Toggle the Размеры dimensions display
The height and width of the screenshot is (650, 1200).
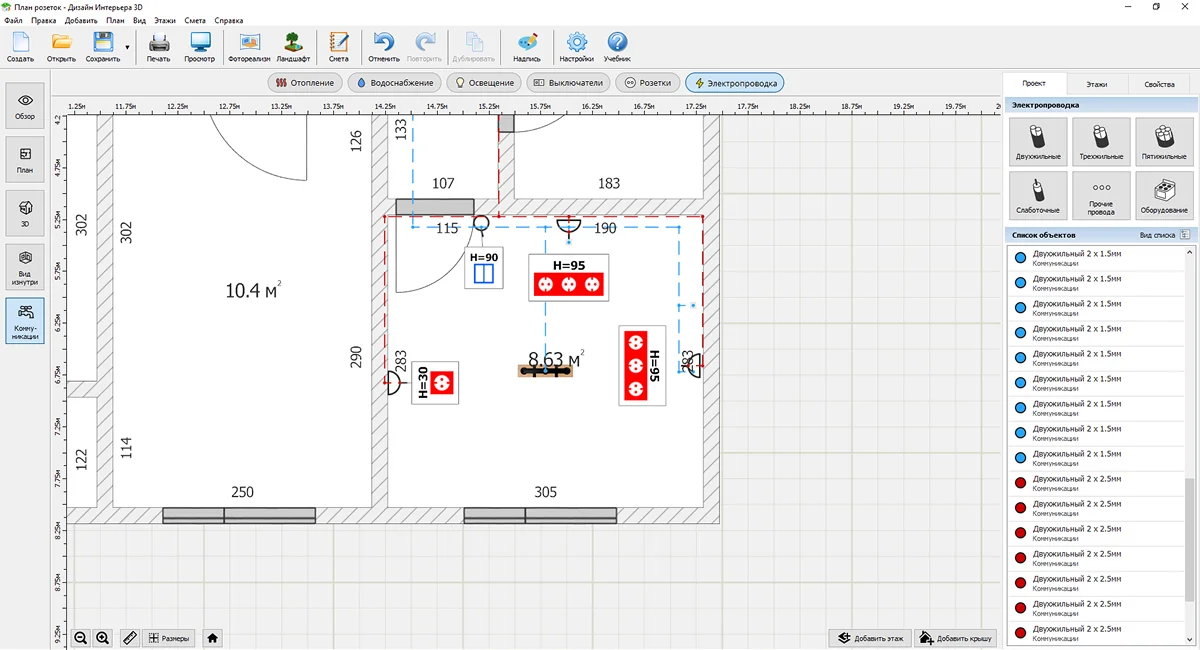coord(168,638)
